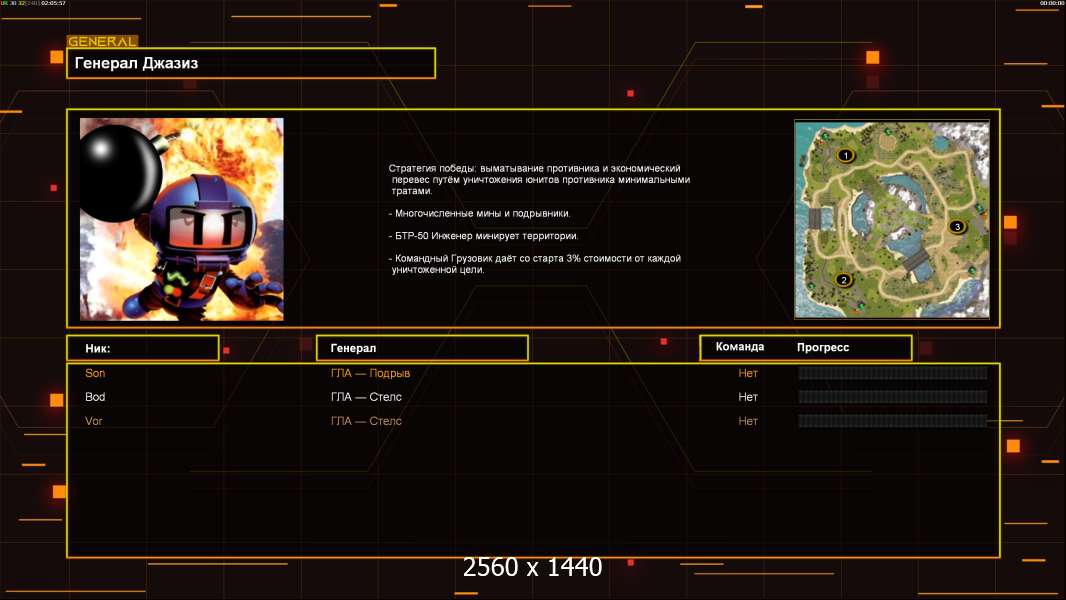Select player Bod in the list
The height and width of the screenshot is (600, 1066).
[x=95, y=397]
